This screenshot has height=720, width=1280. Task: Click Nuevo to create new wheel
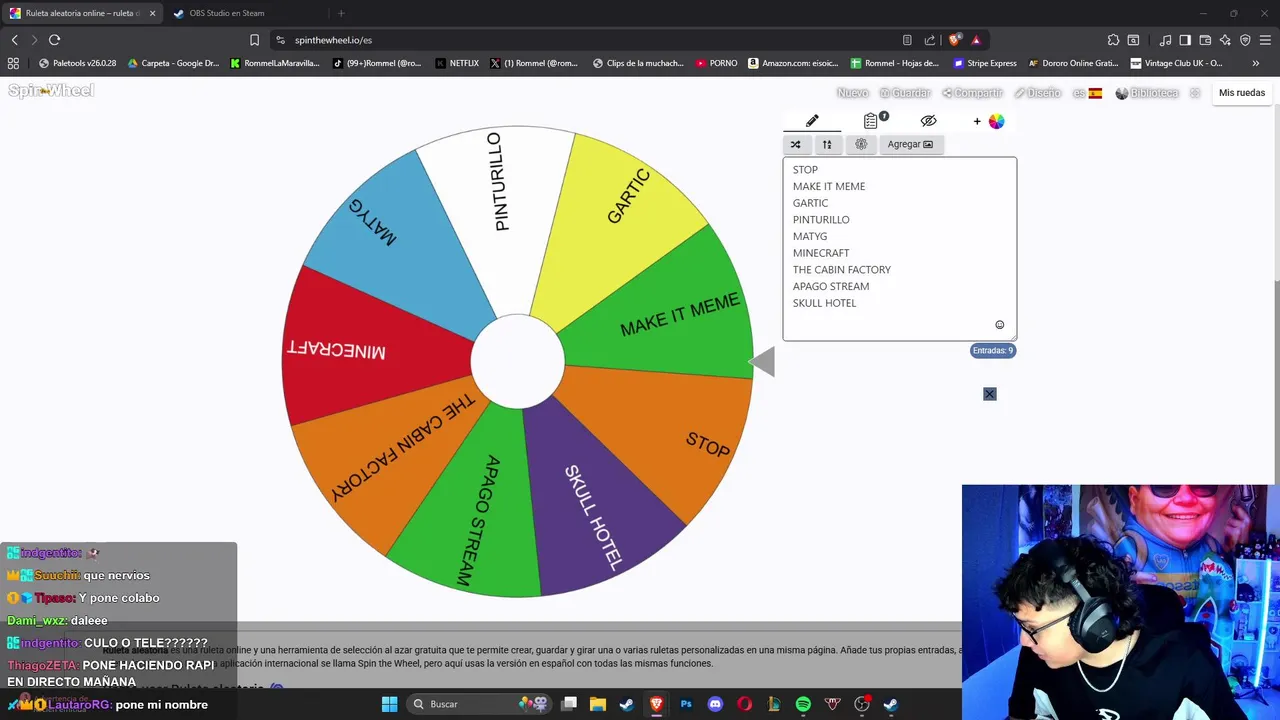pos(852,93)
